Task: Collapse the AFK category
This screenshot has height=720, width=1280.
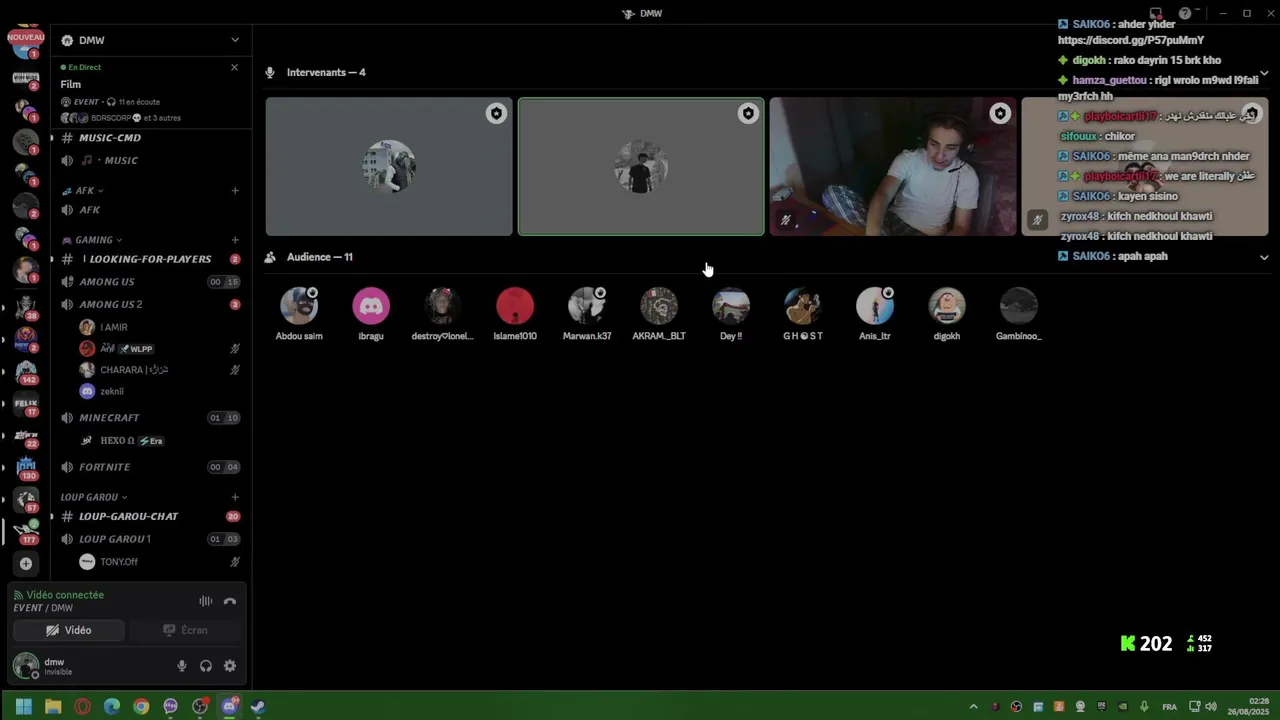Action: (85, 191)
